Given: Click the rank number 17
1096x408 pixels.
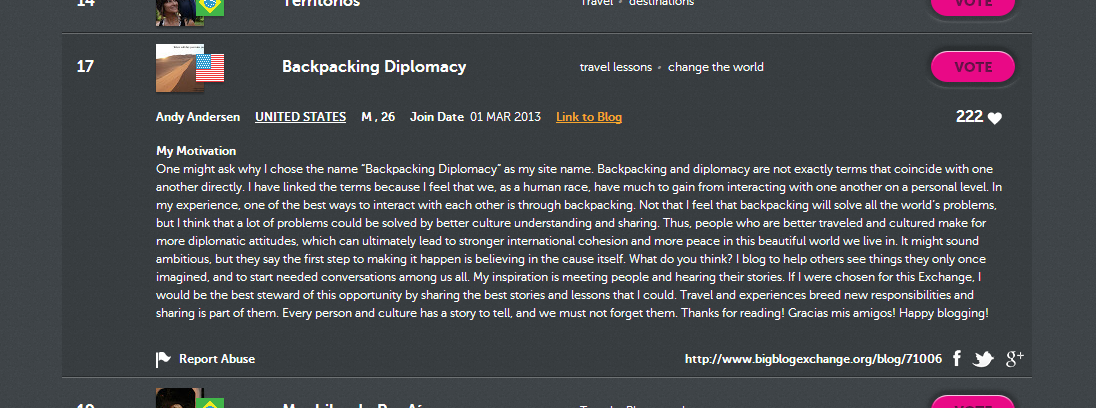Looking at the screenshot, I should (x=85, y=67).
